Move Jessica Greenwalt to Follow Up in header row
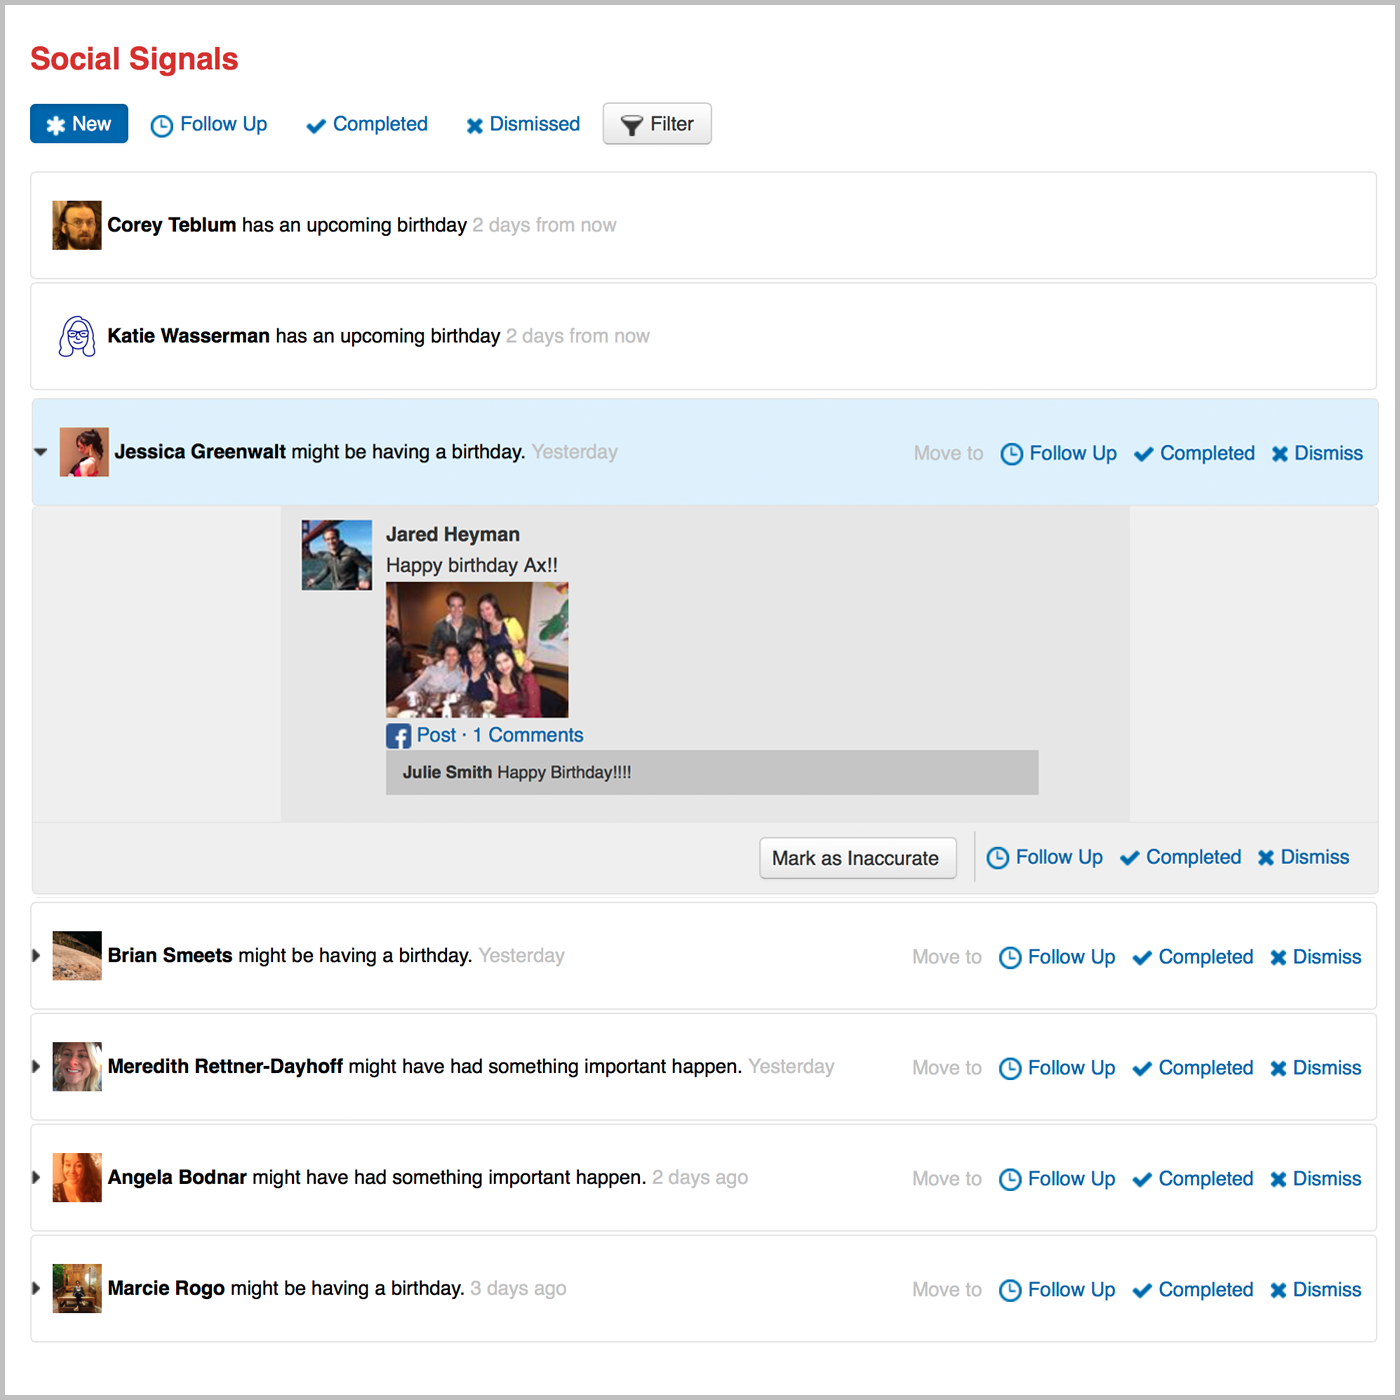The image size is (1400, 1400). tap(1059, 453)
